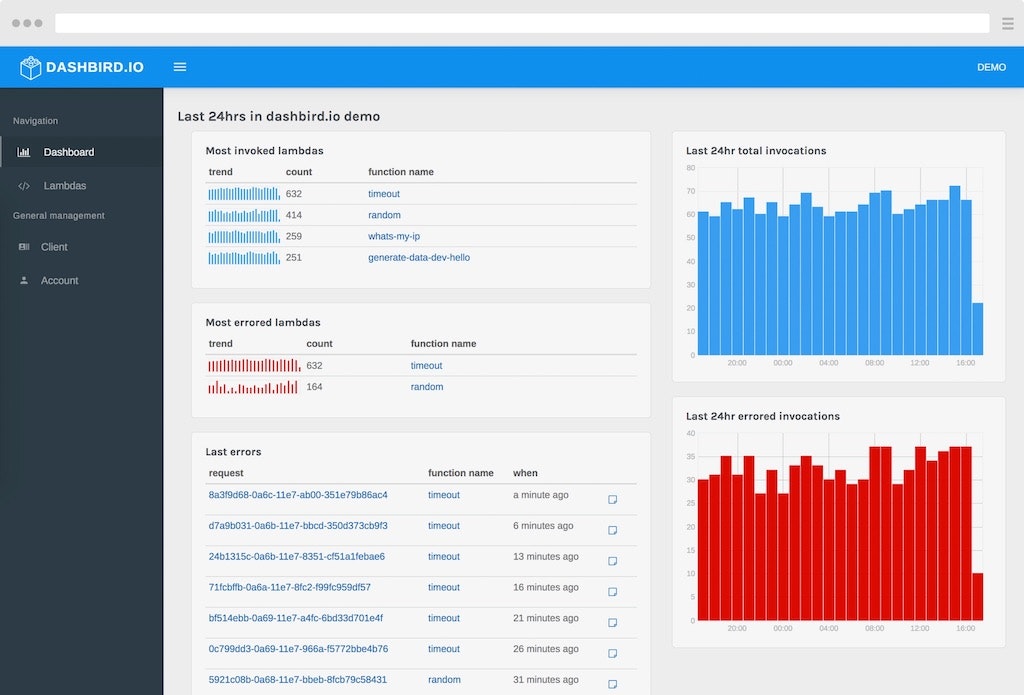Image resolution: width=1024 pixels, height=695 pixels.
Task: Open the browser menu icon
Action: tap(1007, 23)
